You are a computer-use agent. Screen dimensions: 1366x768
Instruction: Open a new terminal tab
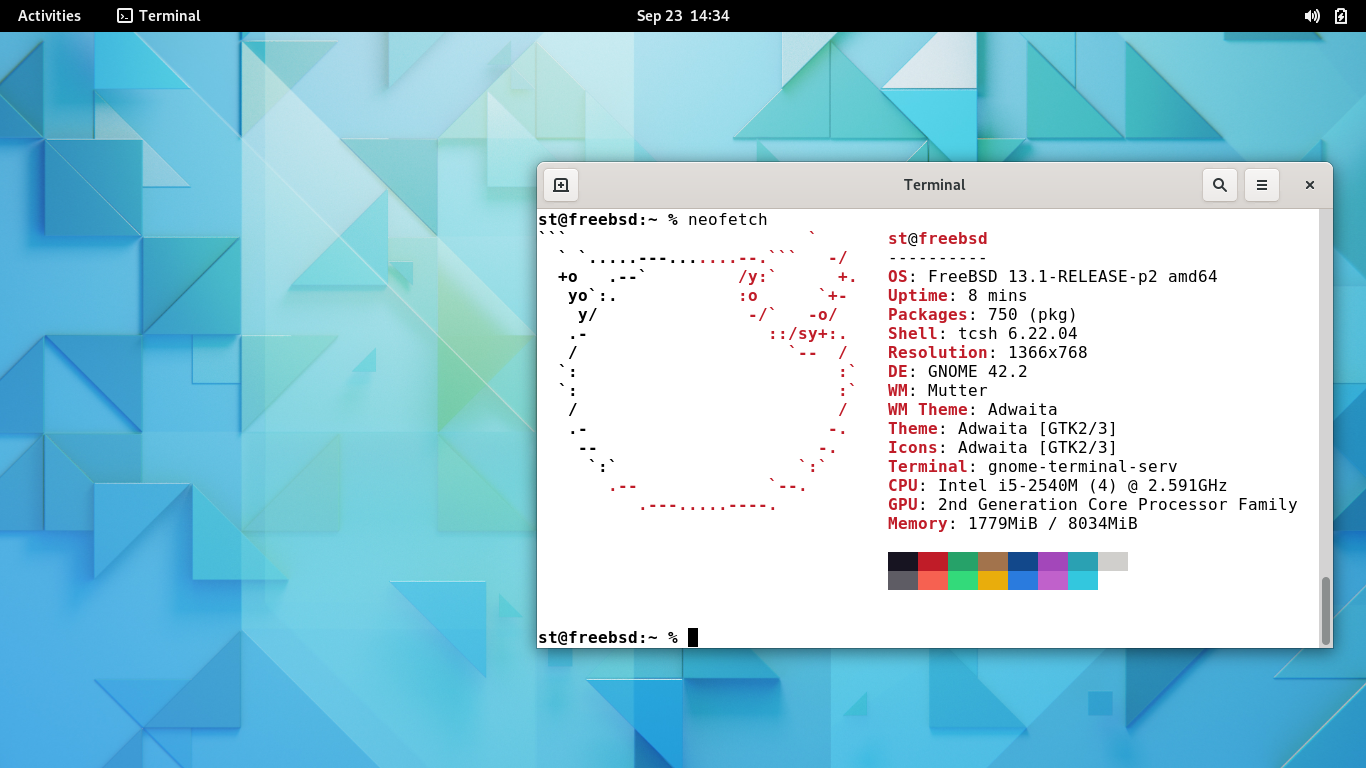point(561,185)
